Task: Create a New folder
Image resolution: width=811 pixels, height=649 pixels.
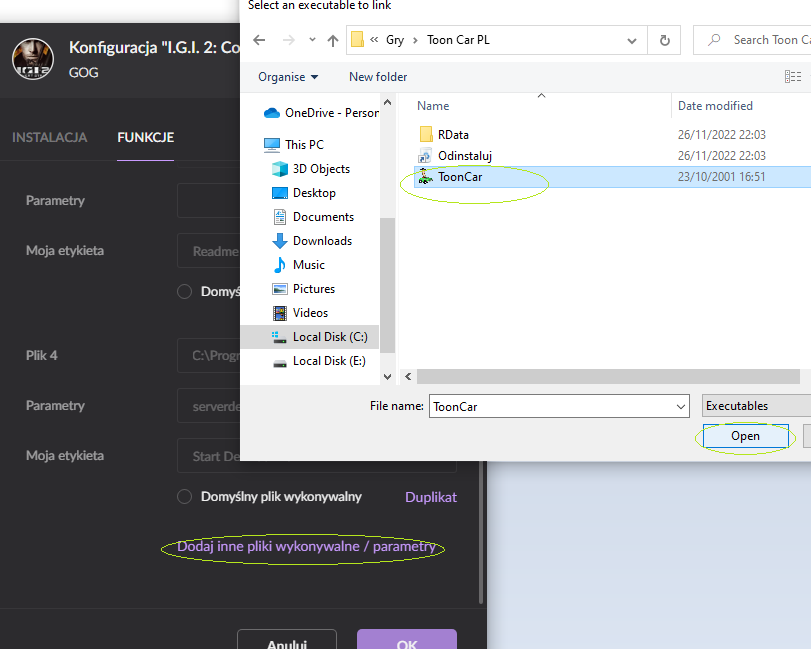Action: click(x=378, y=77)
